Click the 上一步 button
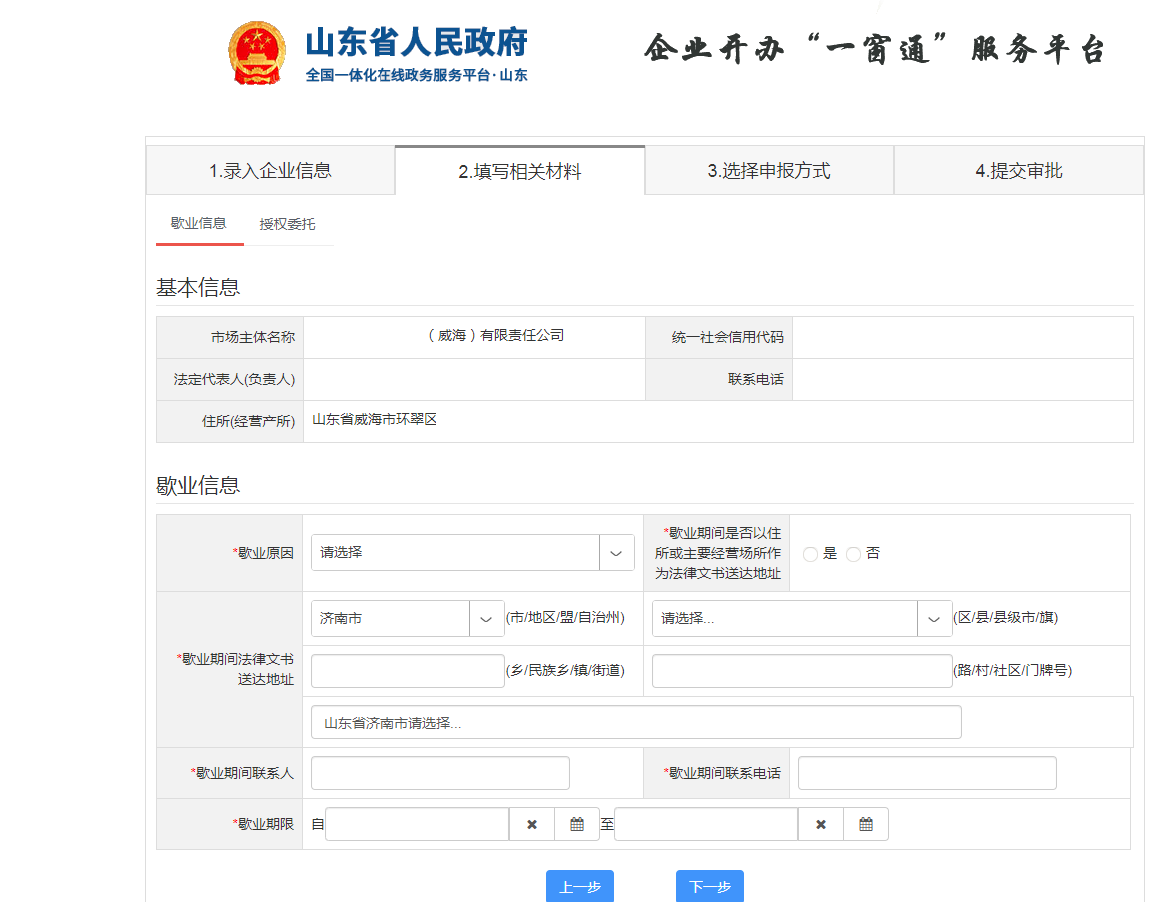This screenshot has height=902, width=1161. pyautogui.click(x=579, y=887)
